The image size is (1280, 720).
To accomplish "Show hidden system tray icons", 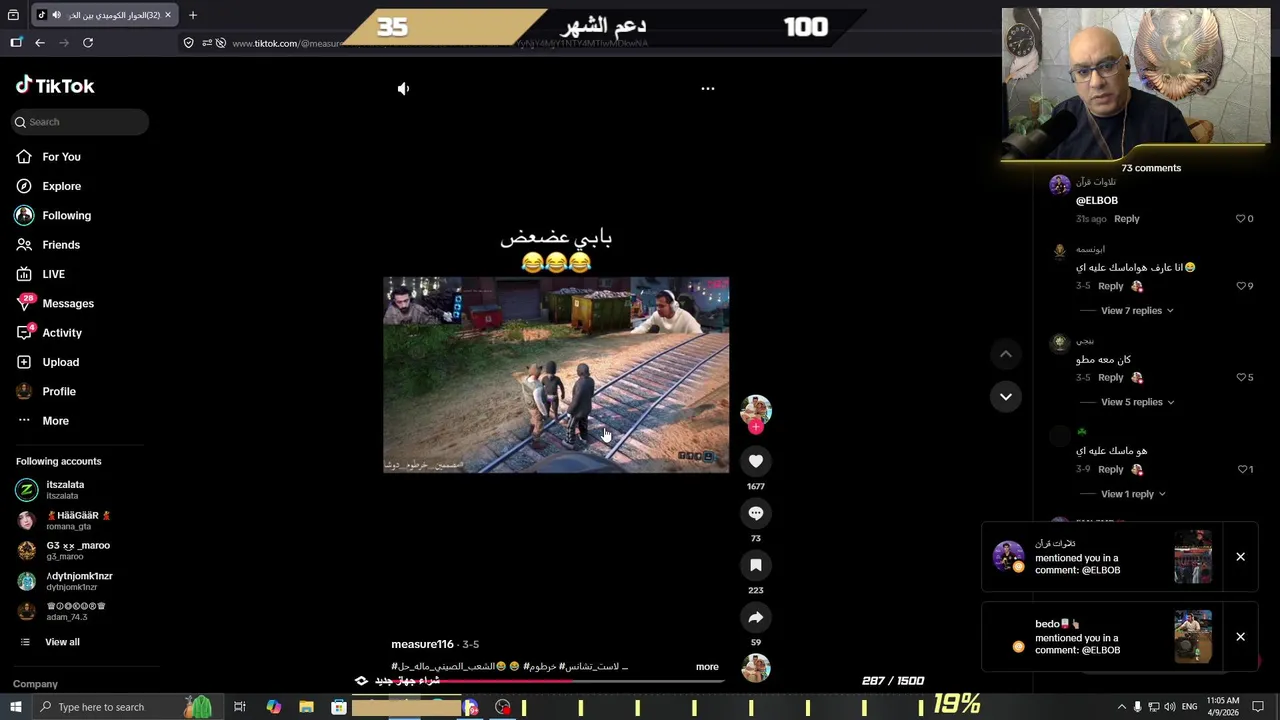I will 1121,707.
